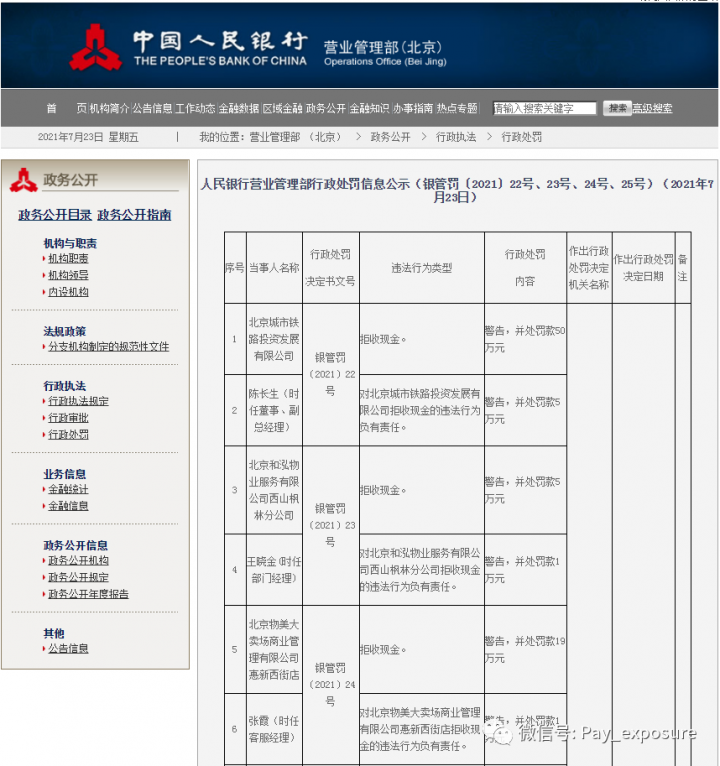Click table header 作出行政处罚决定日期
This screenshot has width=720, height=766.
tap(643, 268)
